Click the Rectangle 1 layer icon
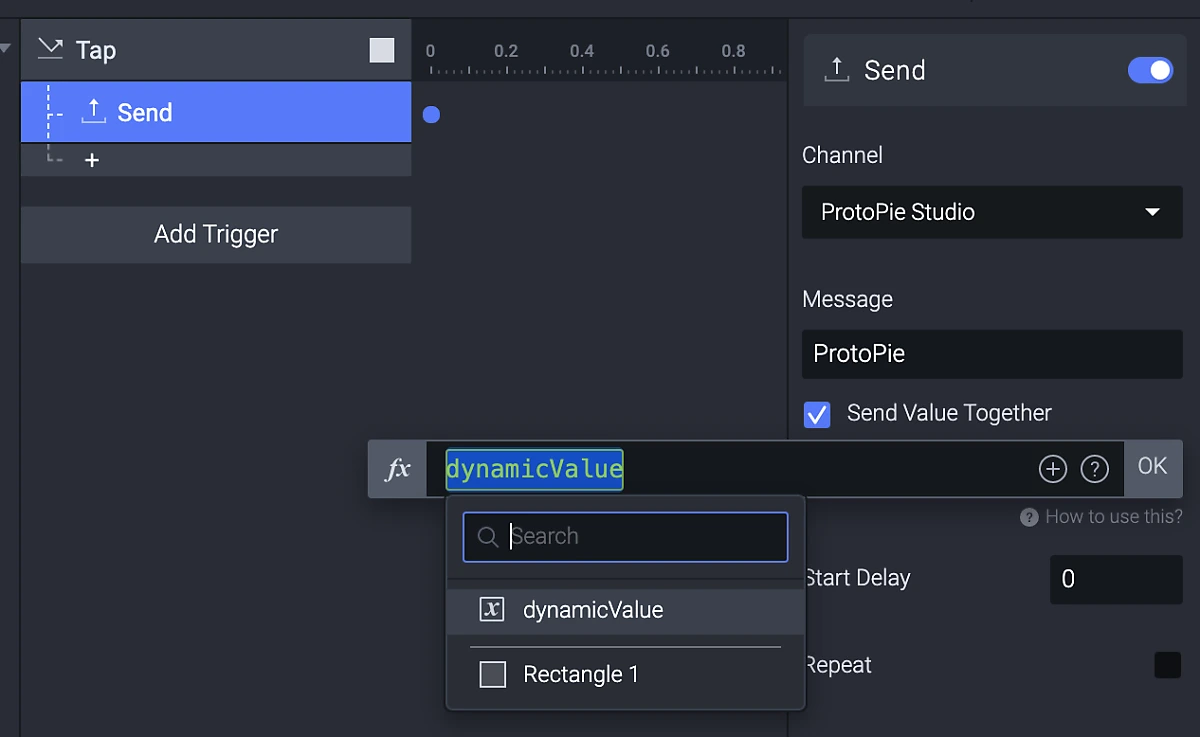The width and height of the screenshot is (1200, 737). click(493, 675)
